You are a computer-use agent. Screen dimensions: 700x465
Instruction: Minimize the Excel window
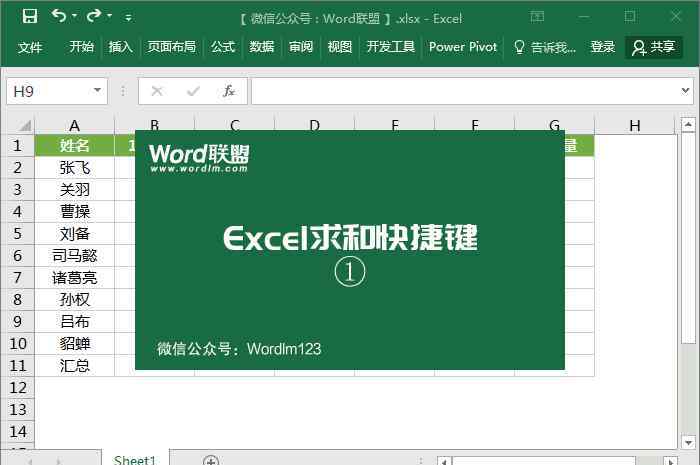pyautogui.click(x=583, y=17)
